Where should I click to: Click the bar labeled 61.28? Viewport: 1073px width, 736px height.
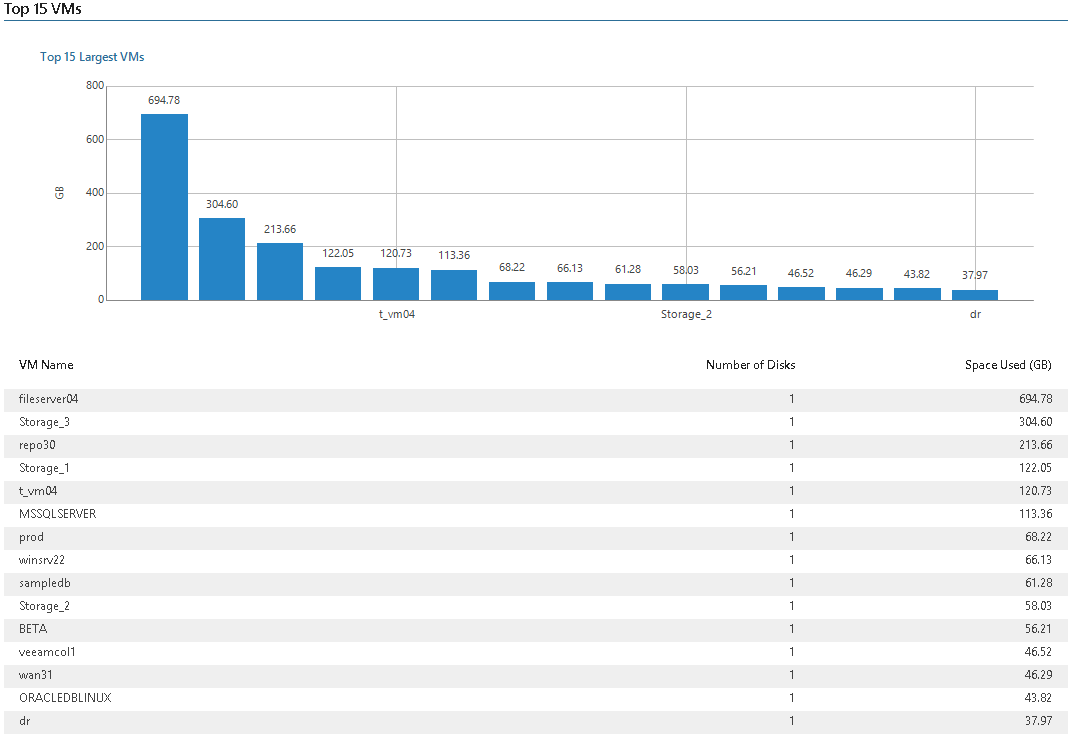[628, 292]
